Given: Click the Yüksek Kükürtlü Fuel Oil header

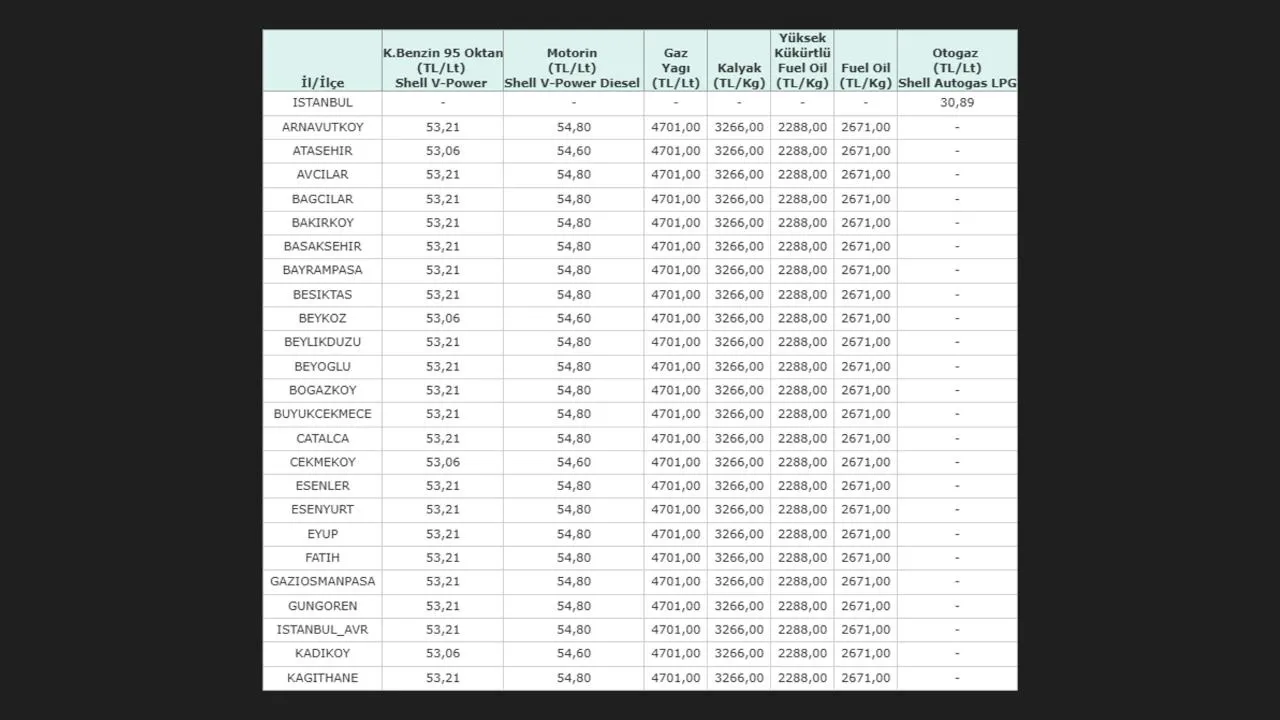Looking at the screenshot, I should coord(802,60).
